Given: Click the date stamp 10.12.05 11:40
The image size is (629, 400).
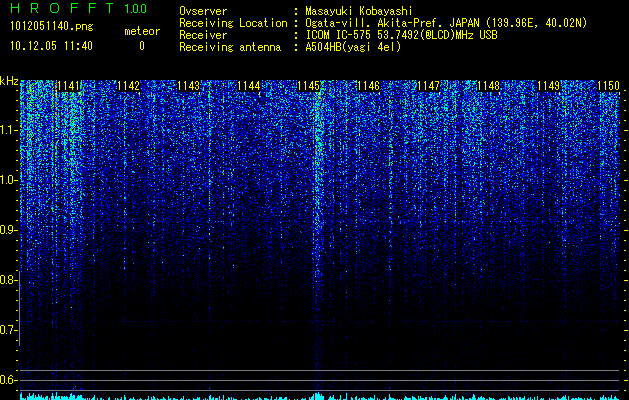Looking at the screenshot, I should tap(51, 46).
